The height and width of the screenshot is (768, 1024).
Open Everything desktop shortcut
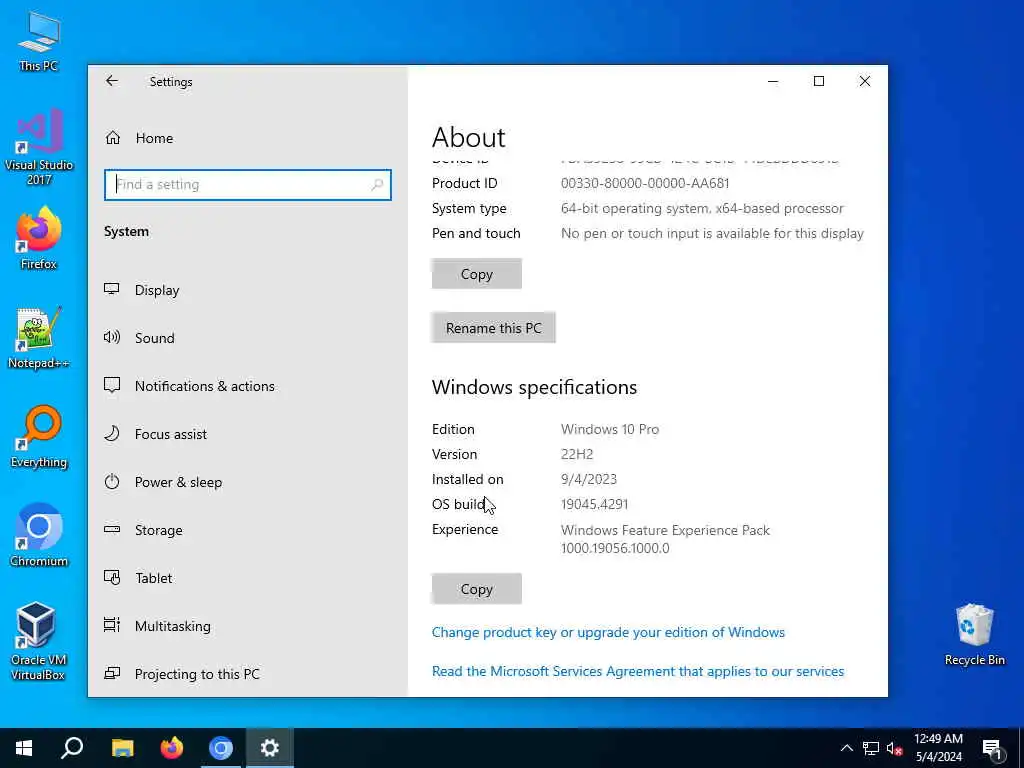point(39,436)
